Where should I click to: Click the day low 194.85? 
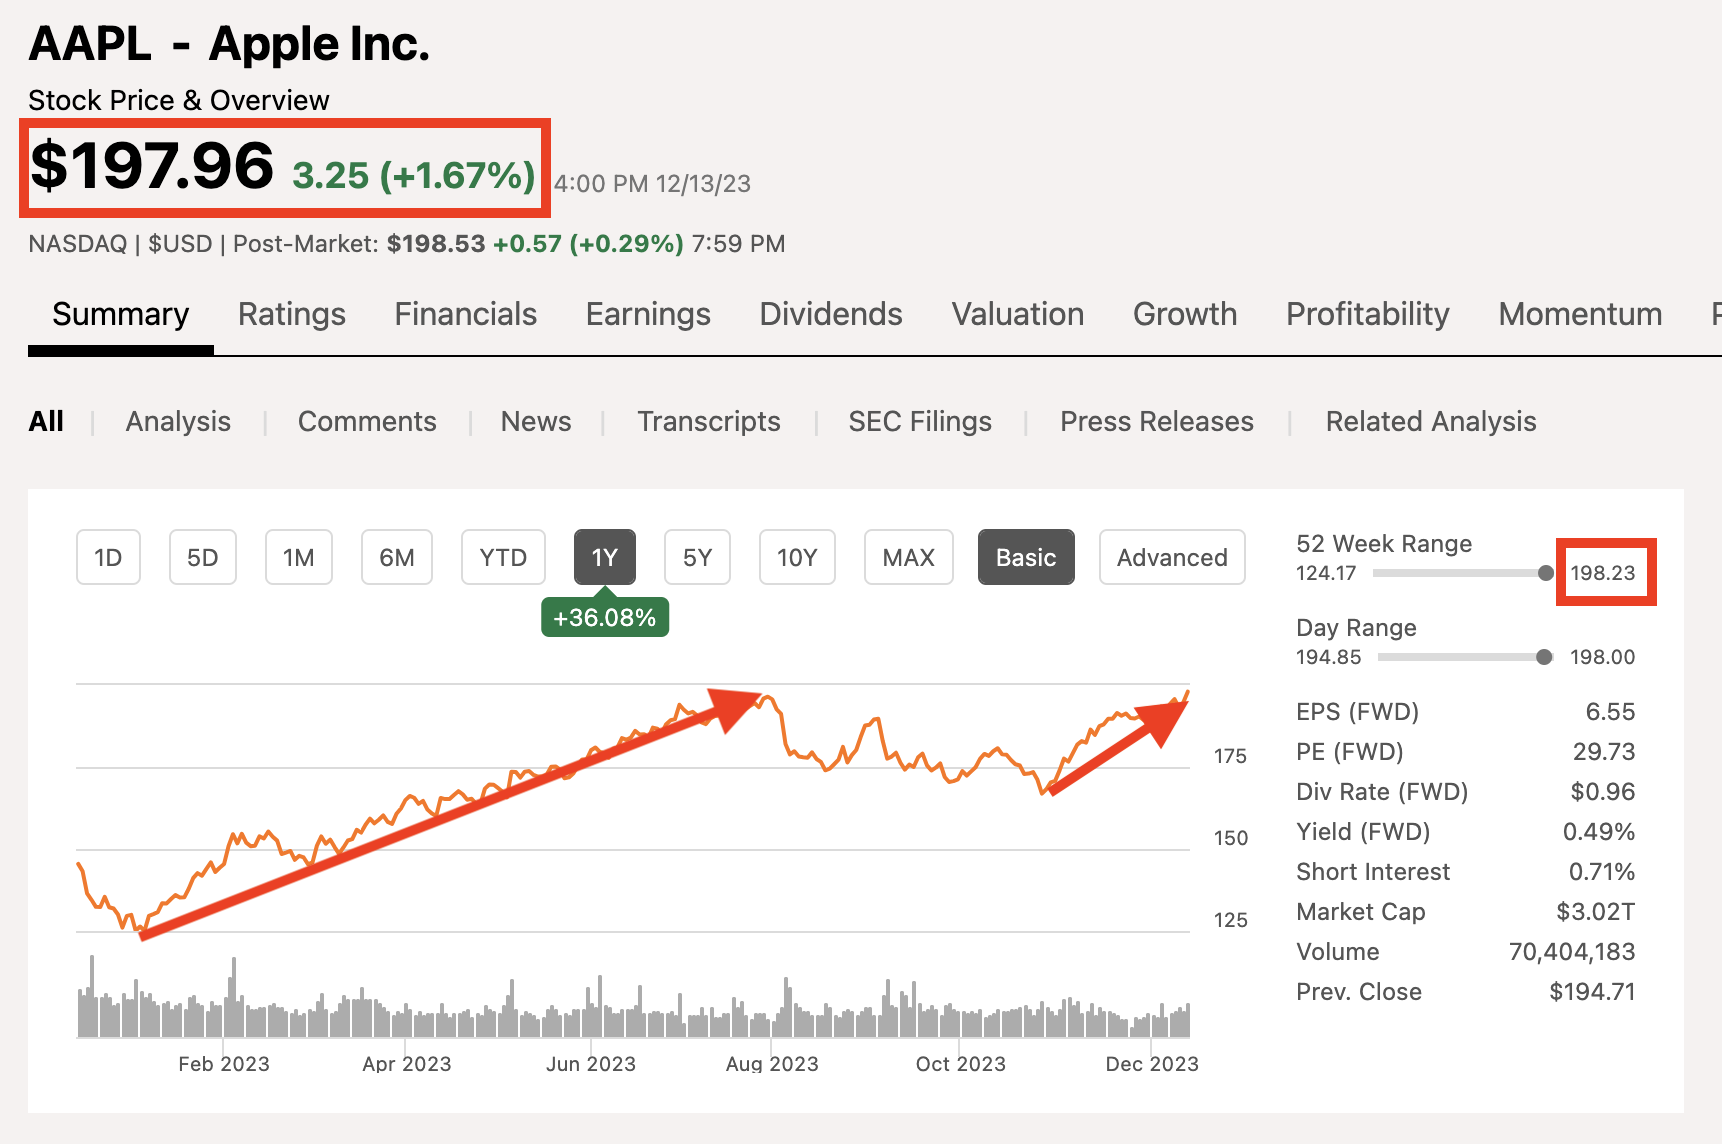pyautogui.click(x=1329, y=657)
